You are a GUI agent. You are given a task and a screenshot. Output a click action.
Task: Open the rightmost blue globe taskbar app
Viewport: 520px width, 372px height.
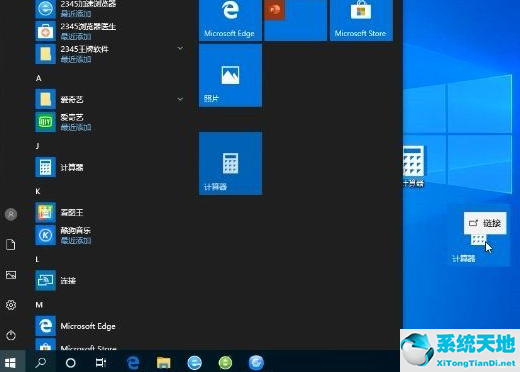click(x=256, y=363)
